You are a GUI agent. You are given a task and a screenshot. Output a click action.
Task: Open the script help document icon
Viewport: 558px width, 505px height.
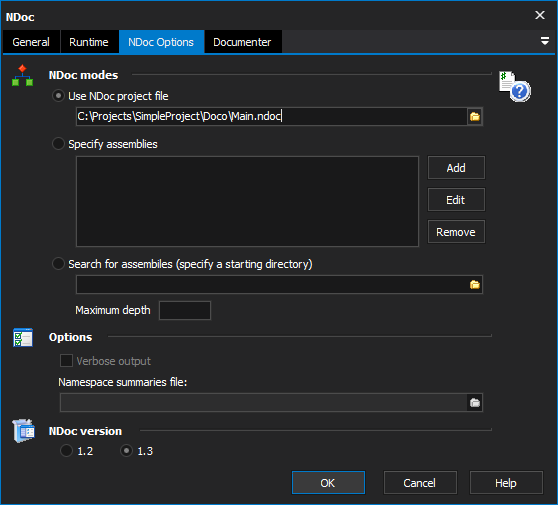click(515, 86)
